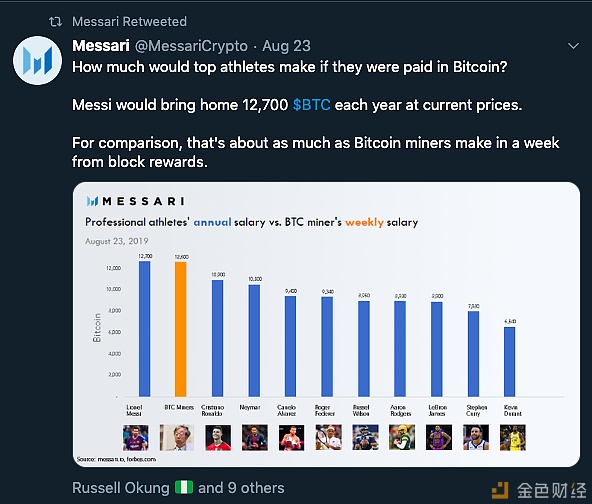Viewport: 592px width, 504px height.
Task: Click the LeBron James photo thumbnail
Action: click(x=439, y=438)
